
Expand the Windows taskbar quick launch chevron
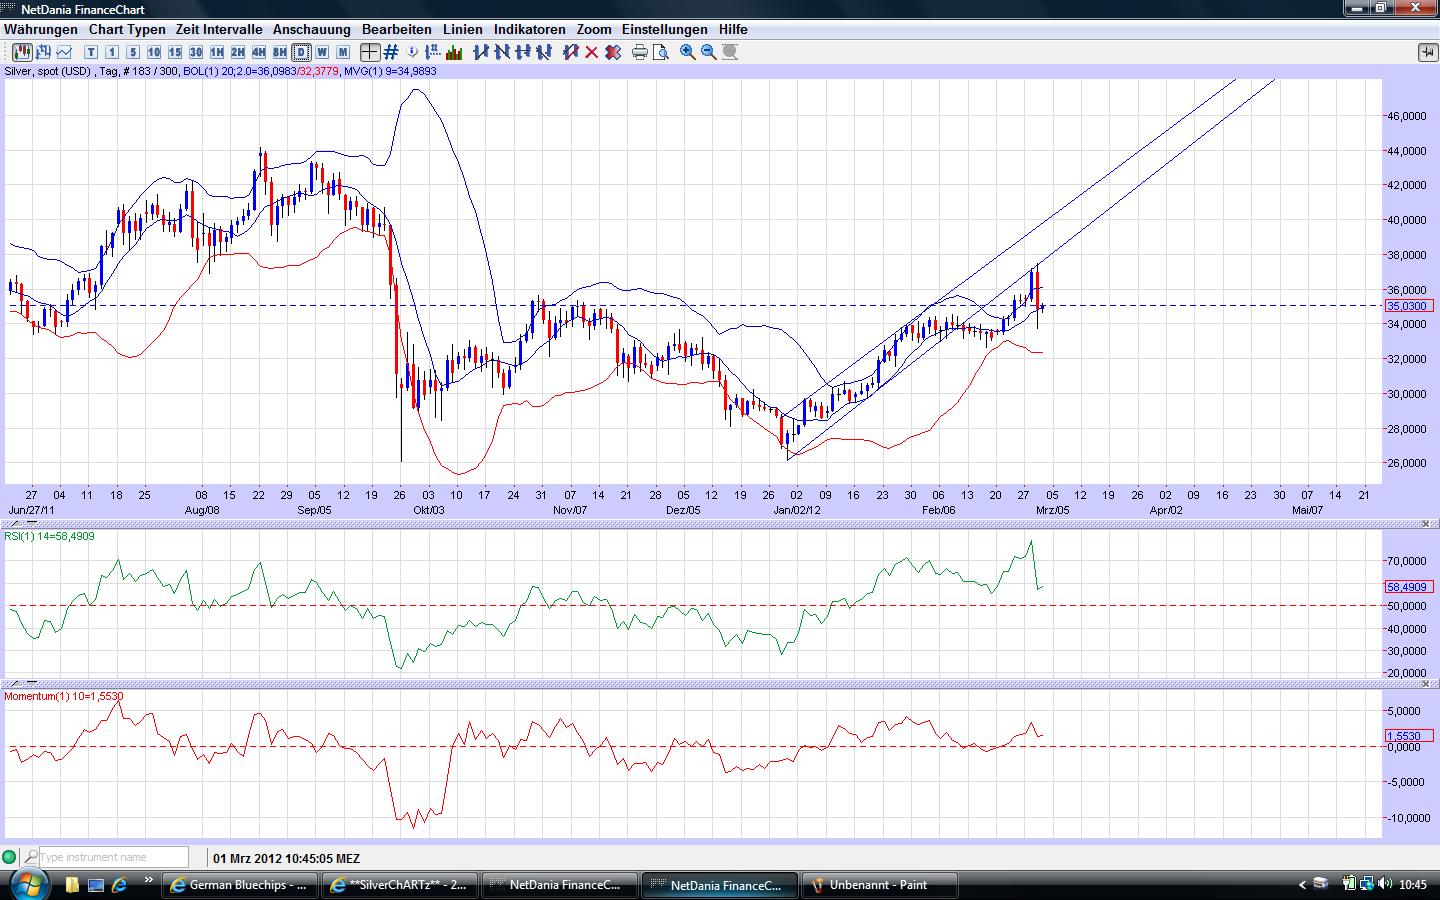149,881
